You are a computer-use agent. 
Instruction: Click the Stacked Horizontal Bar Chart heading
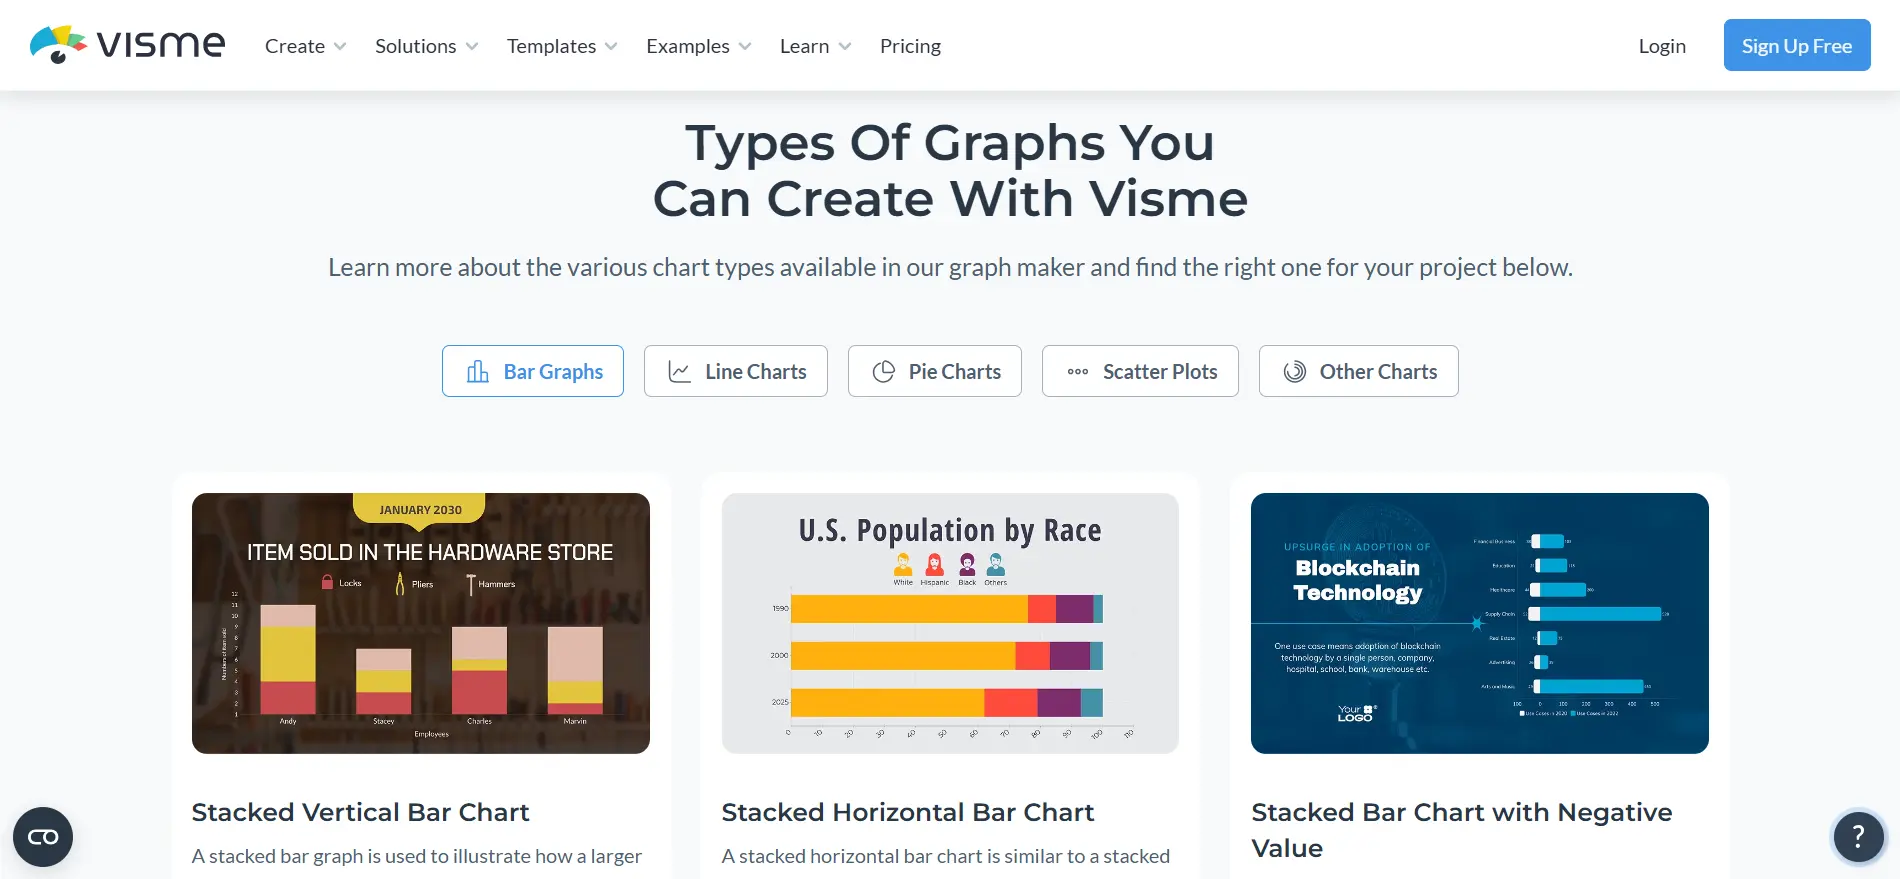908,812
